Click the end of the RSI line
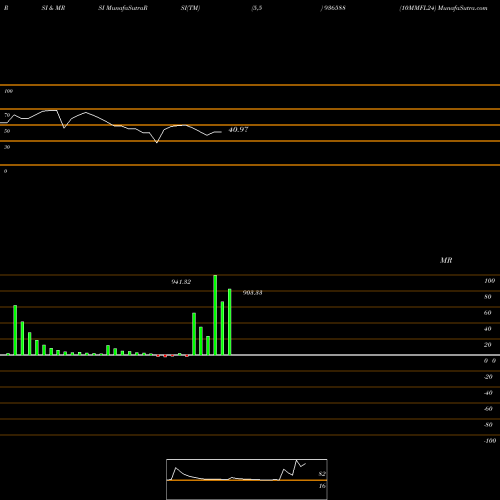The height and width of the screenshot is (500, 500). (x=221, y=132)
